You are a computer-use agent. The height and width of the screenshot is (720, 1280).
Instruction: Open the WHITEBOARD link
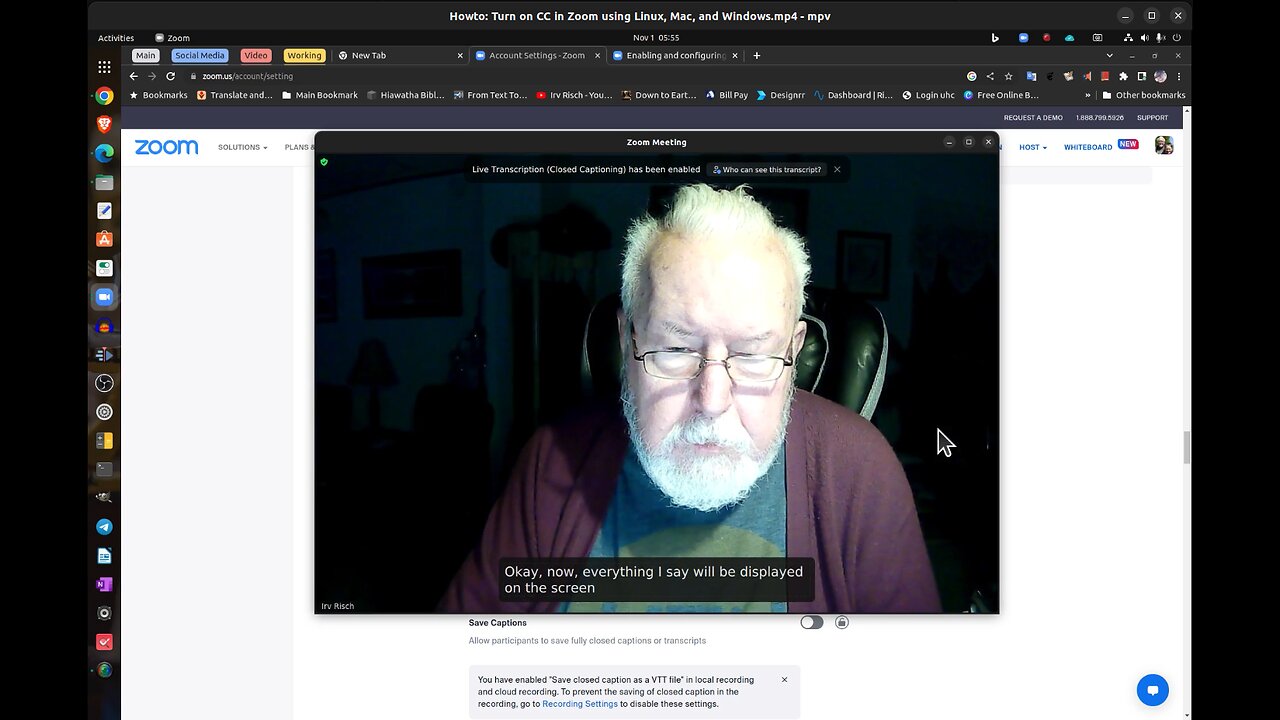click(x=1088, y=147)
